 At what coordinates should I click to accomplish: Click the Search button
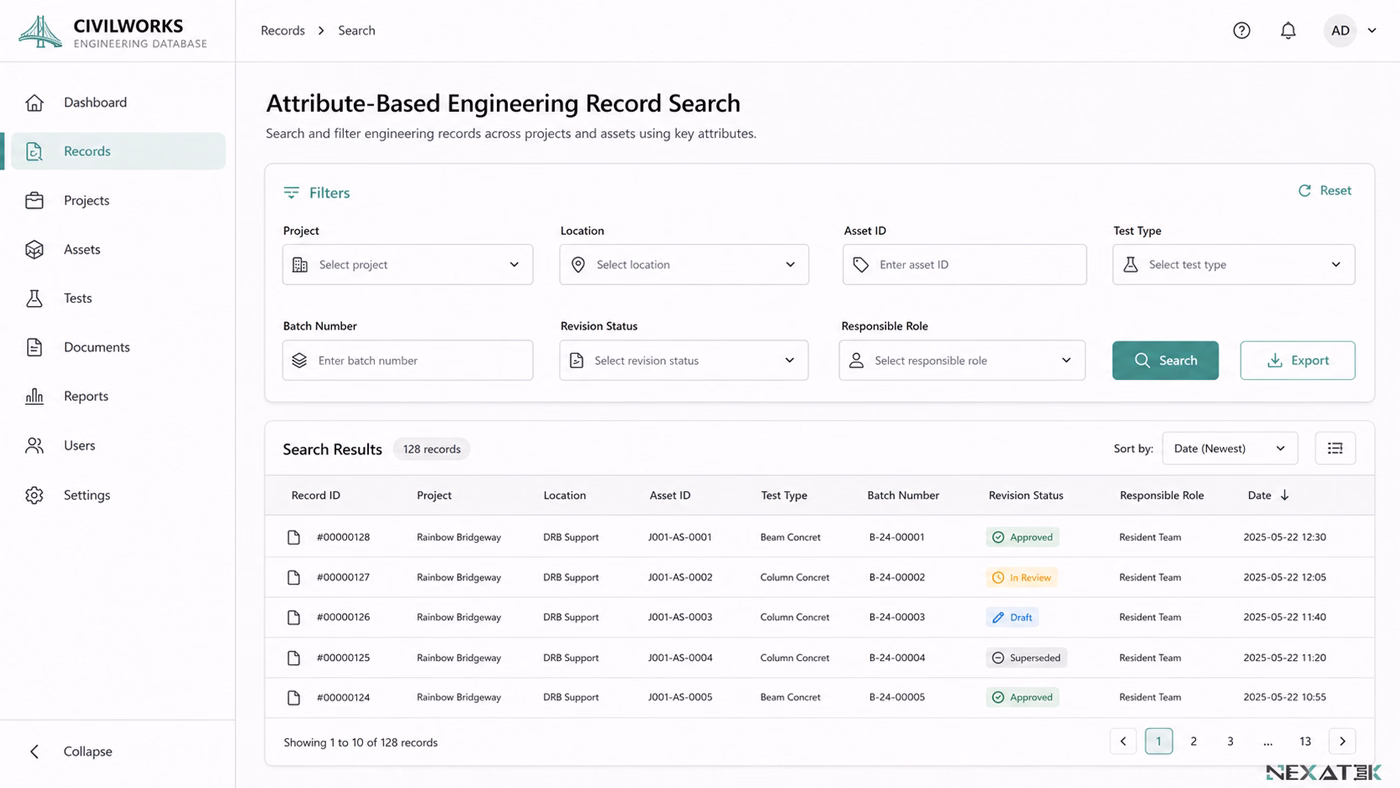(x=1165, y=360)
